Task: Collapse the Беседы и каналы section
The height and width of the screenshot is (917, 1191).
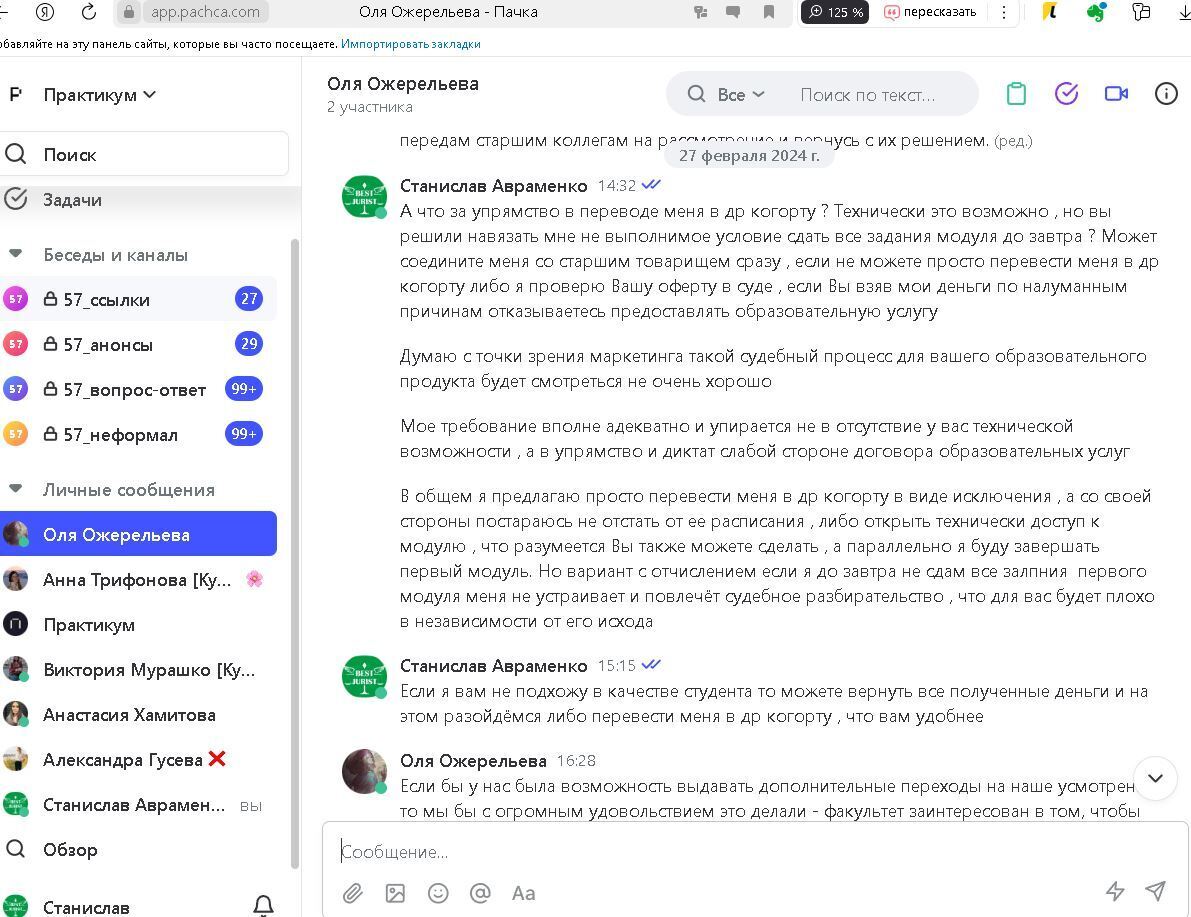Action: click(14, 254)
